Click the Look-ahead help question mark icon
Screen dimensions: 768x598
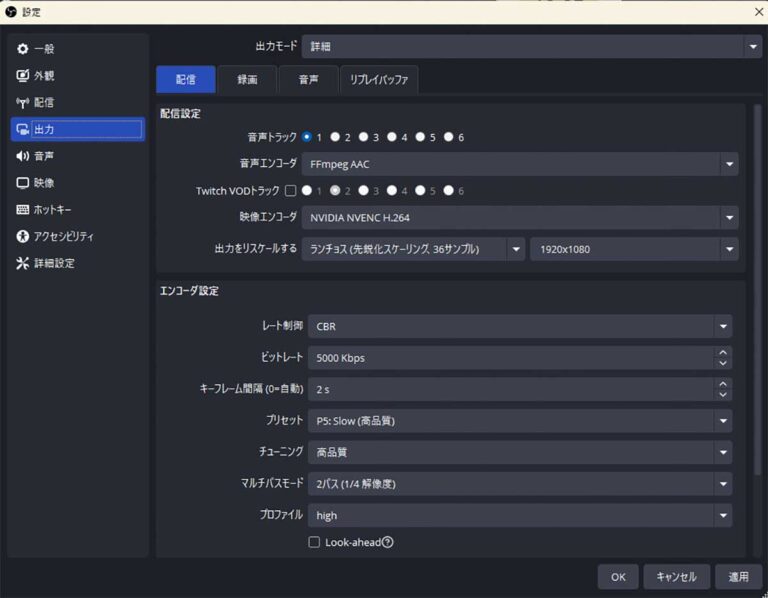tap(387, 542)
